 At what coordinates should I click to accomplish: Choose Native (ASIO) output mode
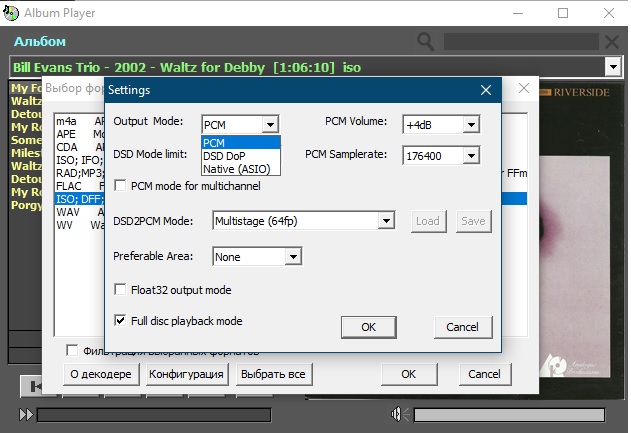241,169
